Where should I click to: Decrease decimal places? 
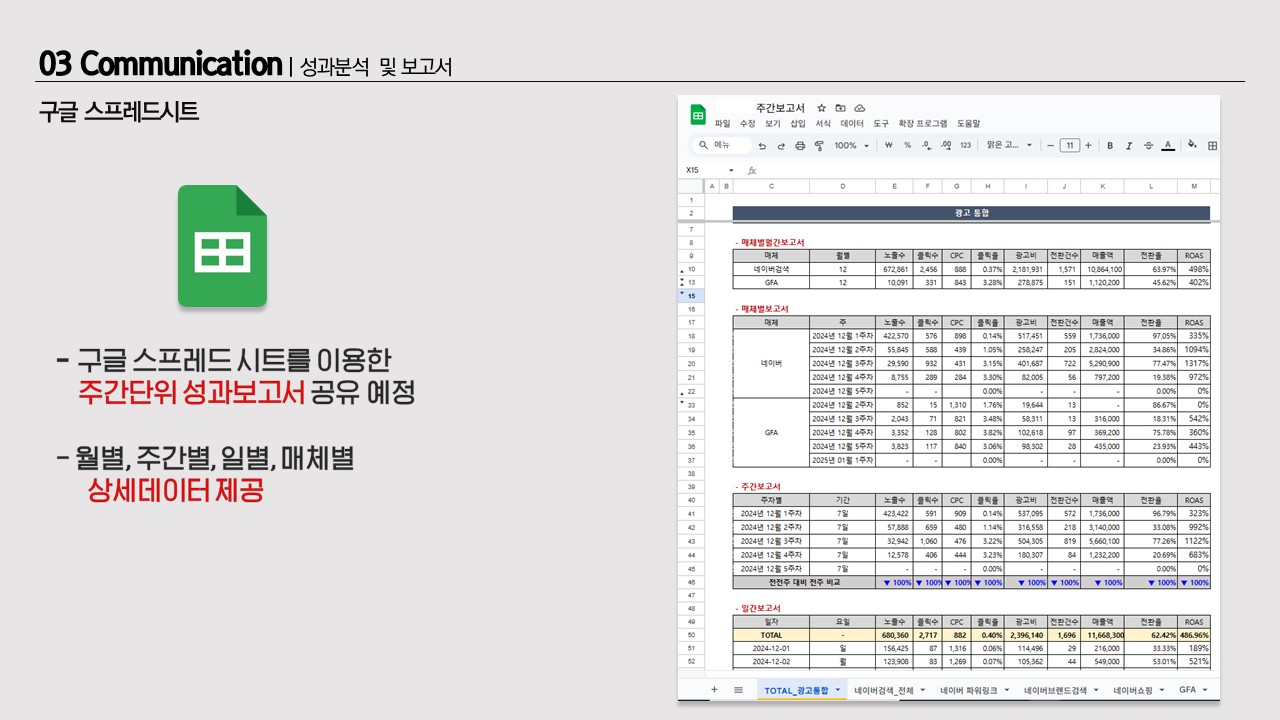tap(926, 146)
